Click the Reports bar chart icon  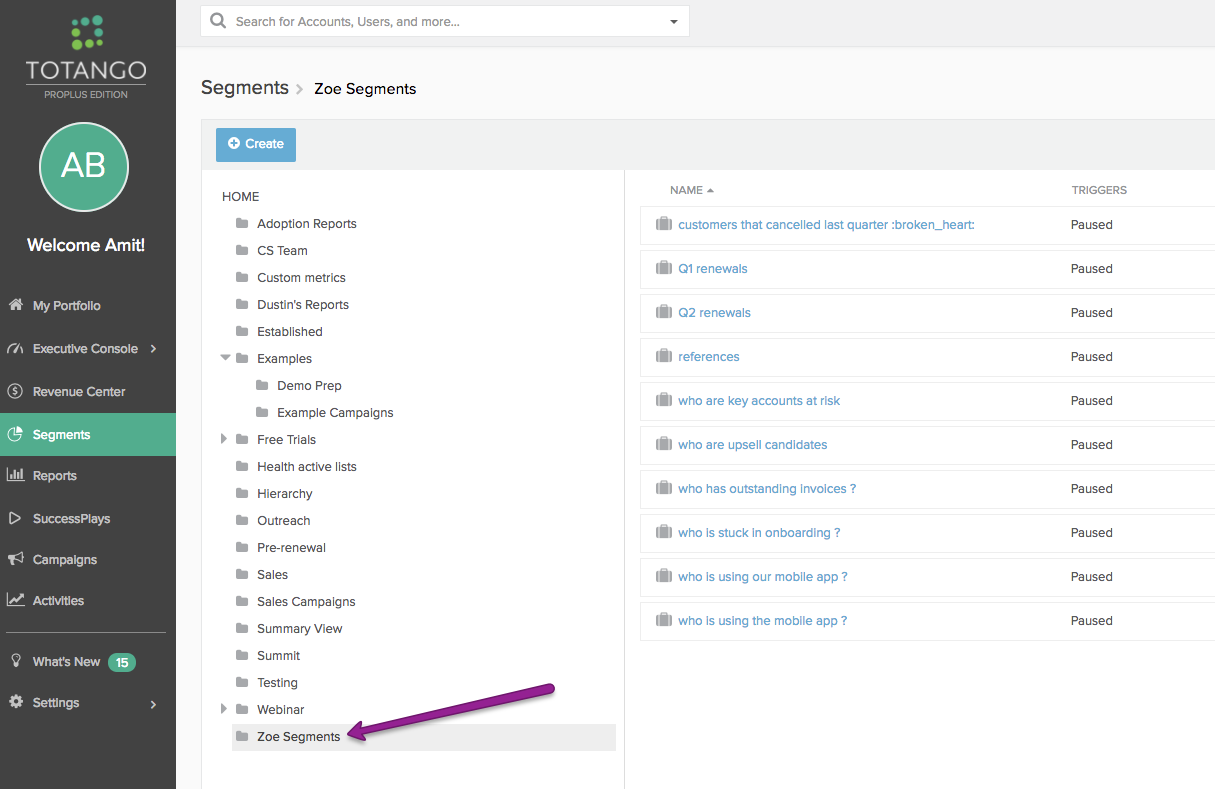pos(15,476)
